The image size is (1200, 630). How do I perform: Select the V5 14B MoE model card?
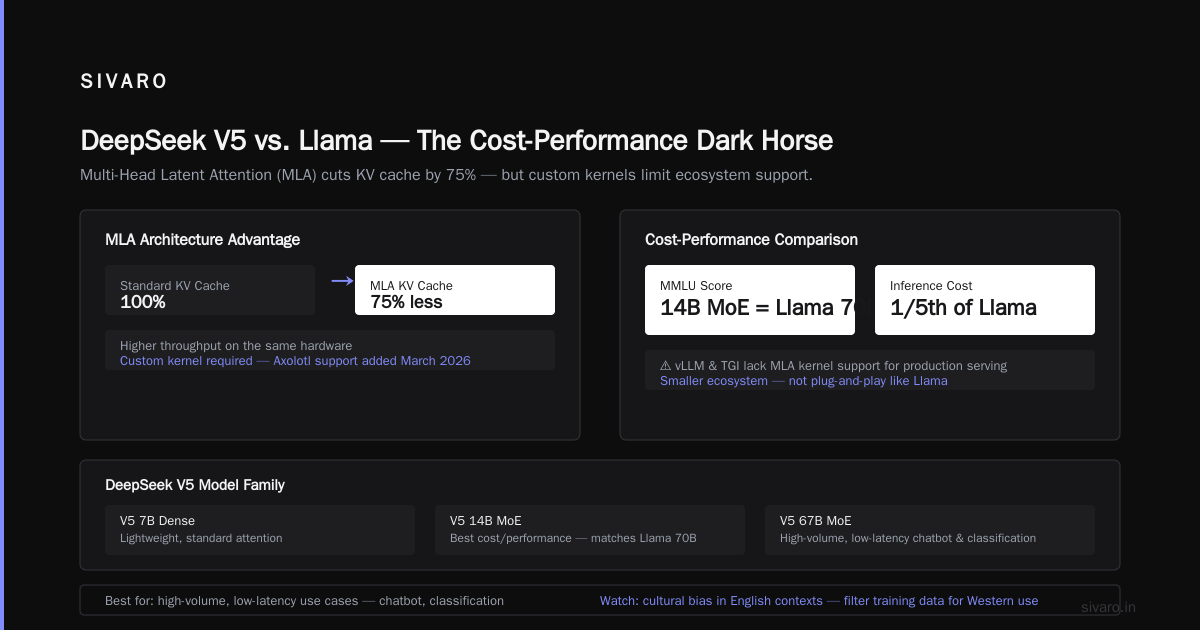click(590, 530)
